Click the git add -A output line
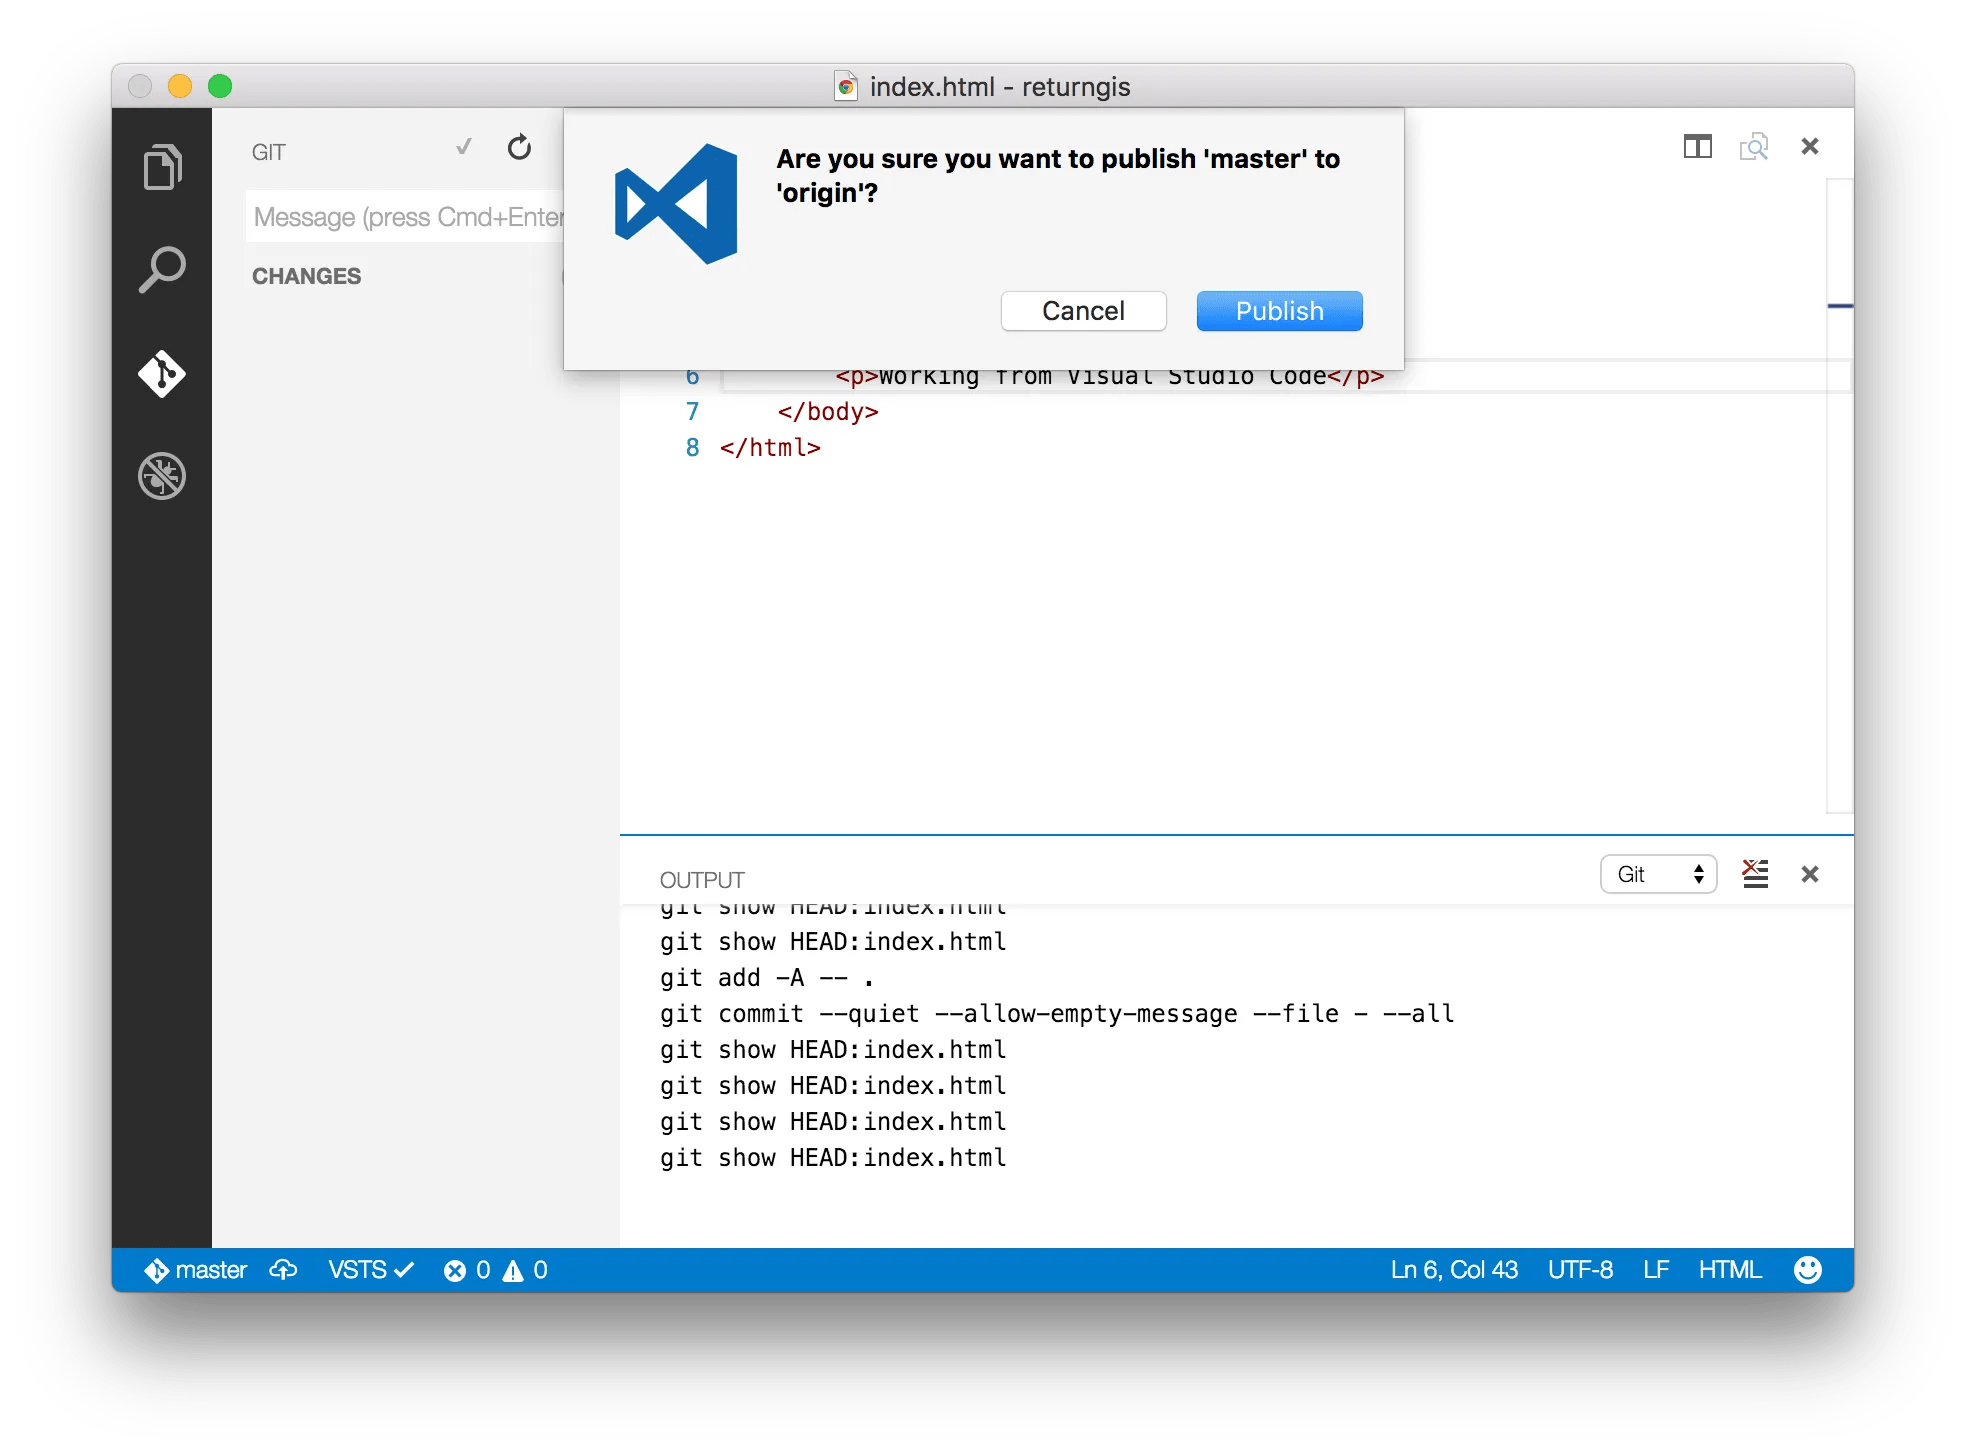Image resolution: width=1966 pixels, height=1452 pixels. point(767,978)
